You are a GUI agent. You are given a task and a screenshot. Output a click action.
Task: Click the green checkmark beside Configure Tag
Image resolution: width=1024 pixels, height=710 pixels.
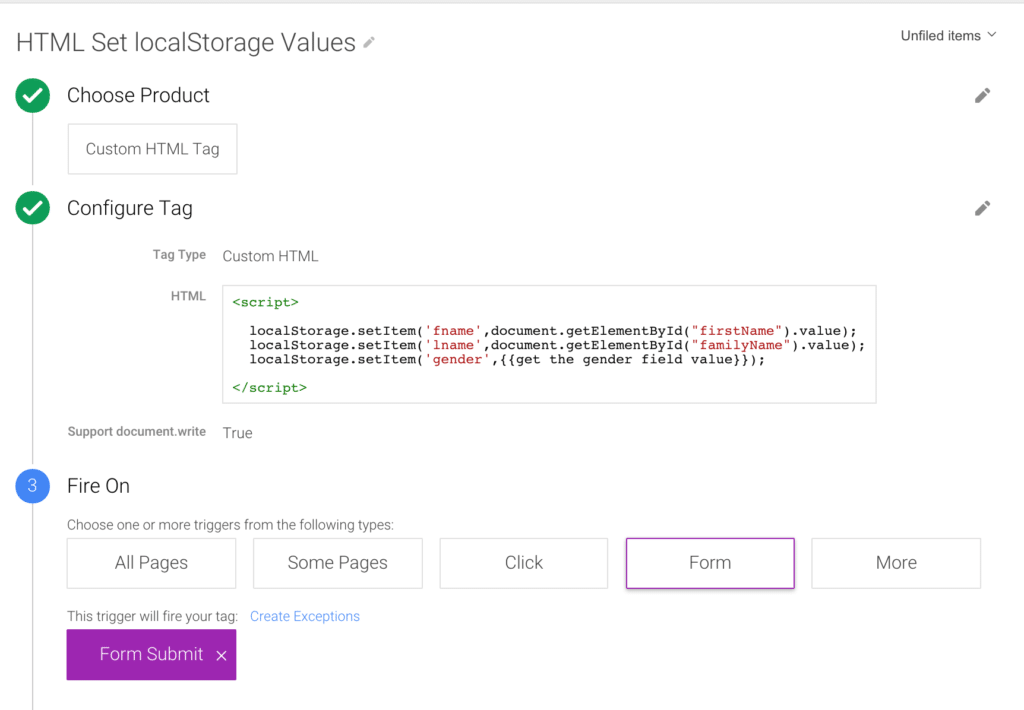point(33,208)
